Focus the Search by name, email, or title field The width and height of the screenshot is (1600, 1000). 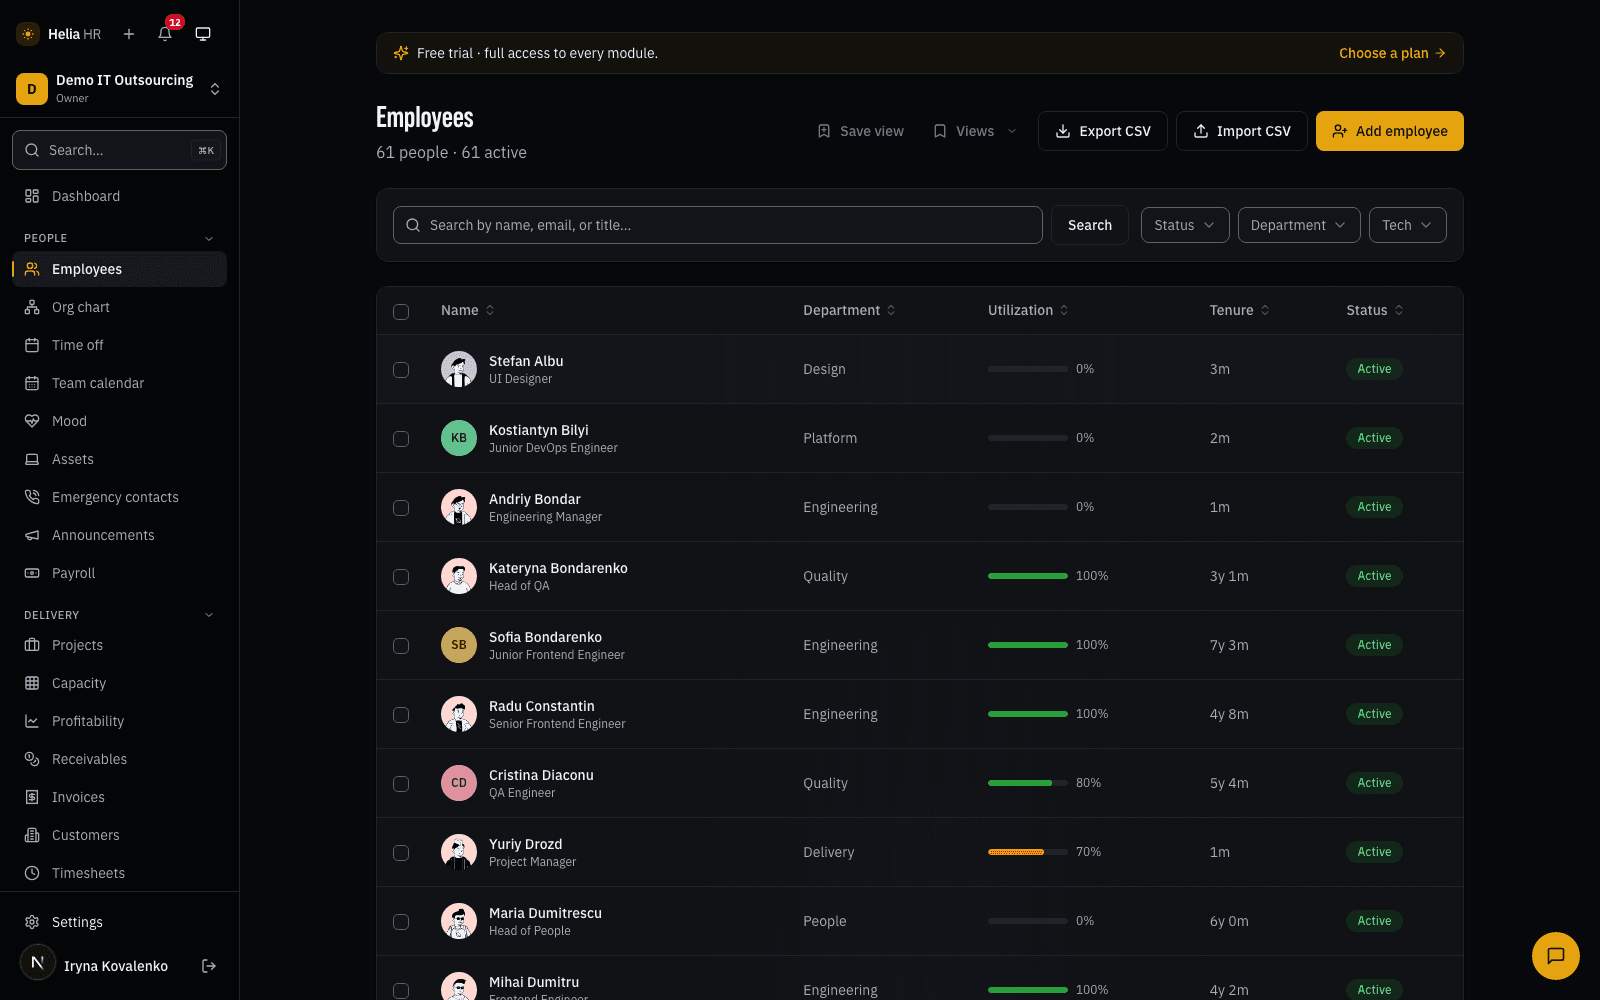pos(718,225)
